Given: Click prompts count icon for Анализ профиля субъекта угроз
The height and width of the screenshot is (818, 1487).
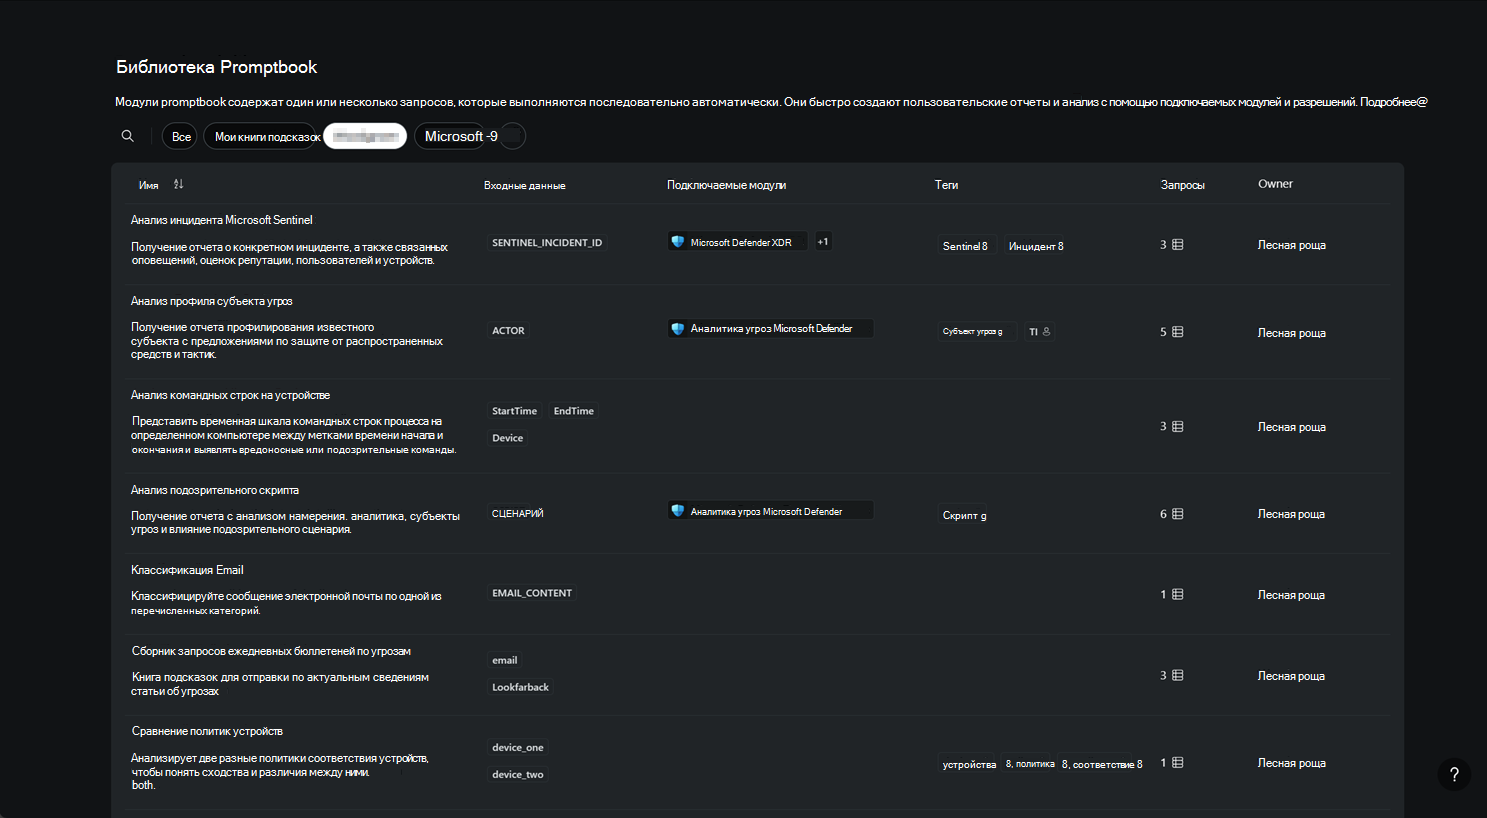Looking at the screenshot, I should pos(1178,332).
